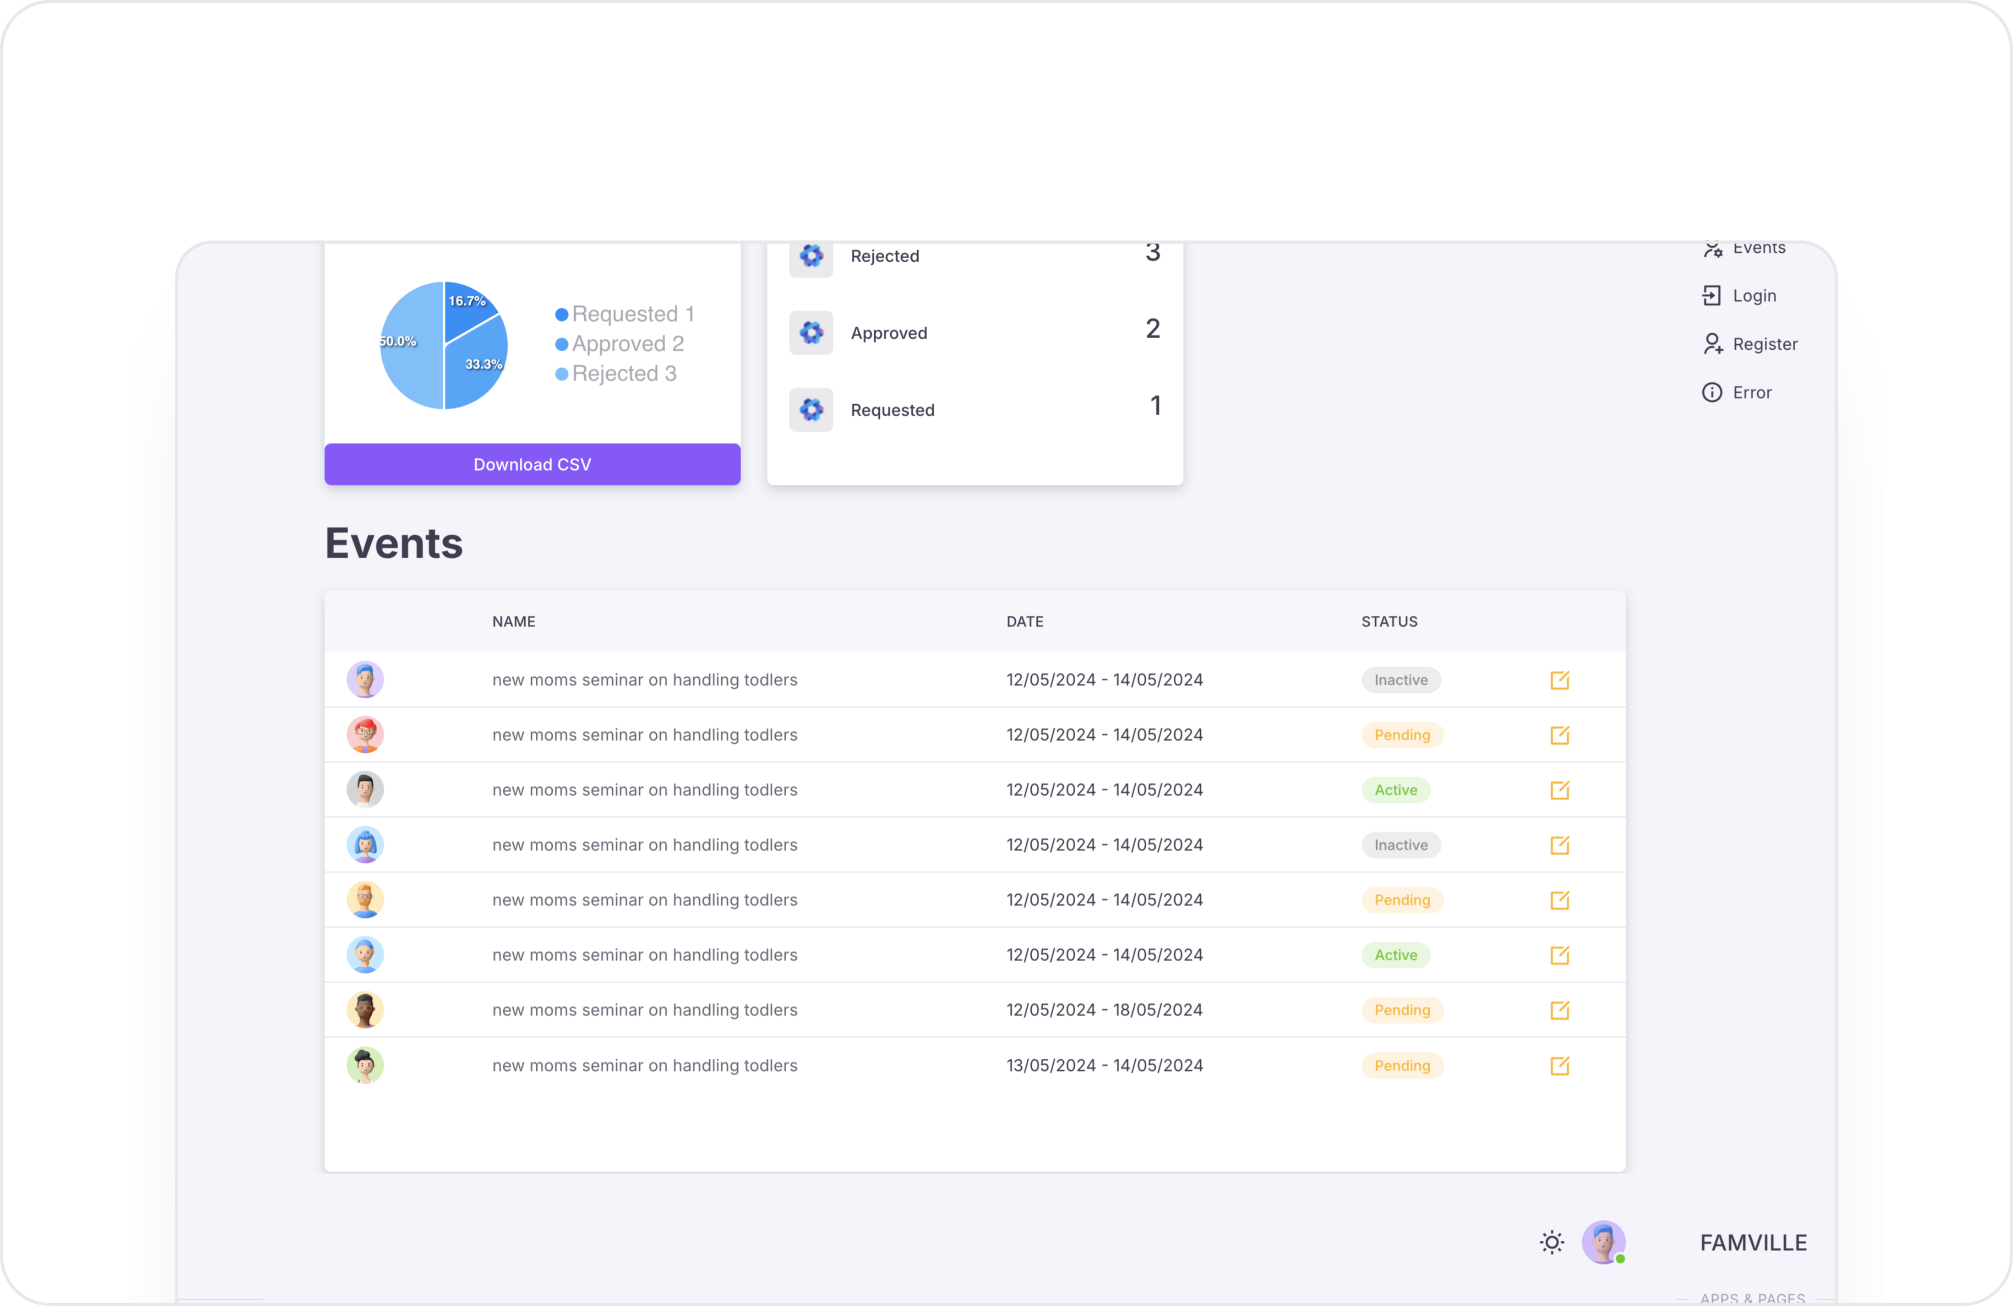Screen dimensions: 2013x1306
Task: Click the Rejected stat icon
Action: pyautogui.click(x=811, y=256)
